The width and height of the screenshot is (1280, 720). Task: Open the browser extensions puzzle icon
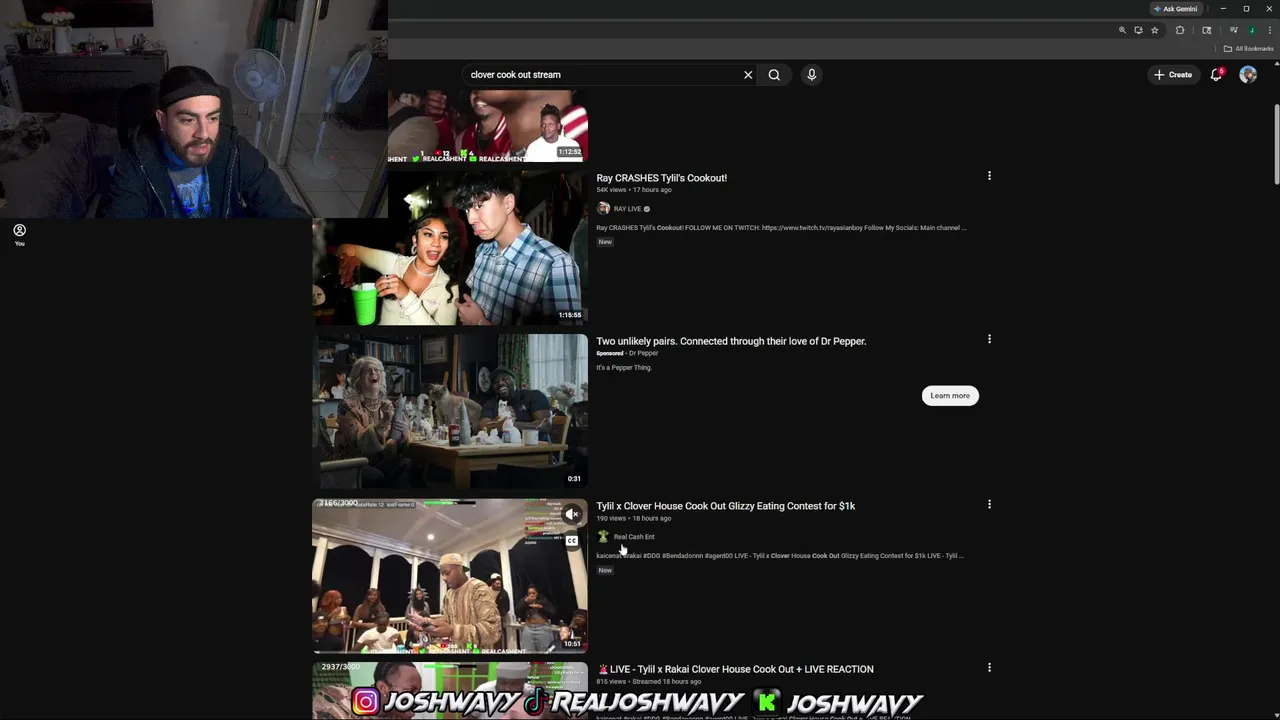[x=1180, y=30]
